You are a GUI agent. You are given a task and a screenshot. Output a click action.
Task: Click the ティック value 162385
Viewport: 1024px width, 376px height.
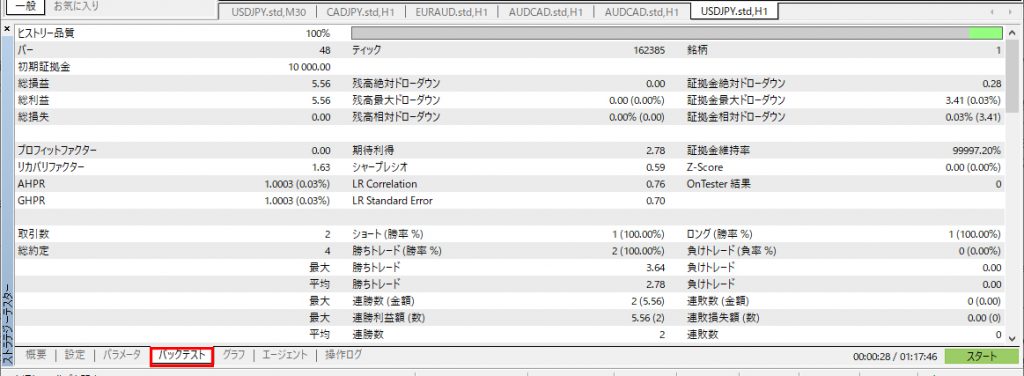649,50
